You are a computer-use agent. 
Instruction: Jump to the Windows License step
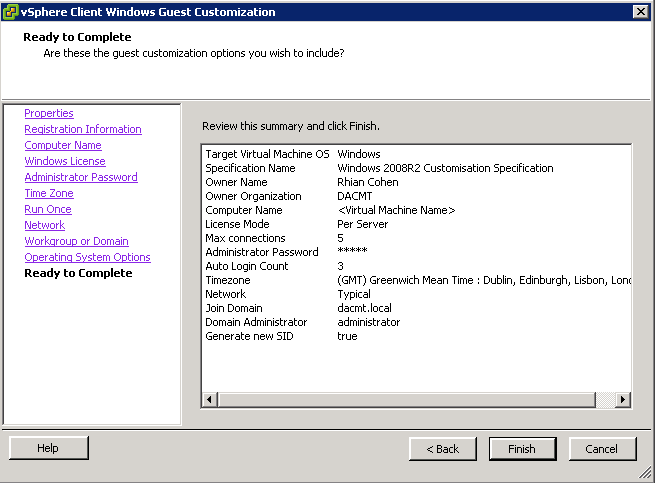point(65,161)
